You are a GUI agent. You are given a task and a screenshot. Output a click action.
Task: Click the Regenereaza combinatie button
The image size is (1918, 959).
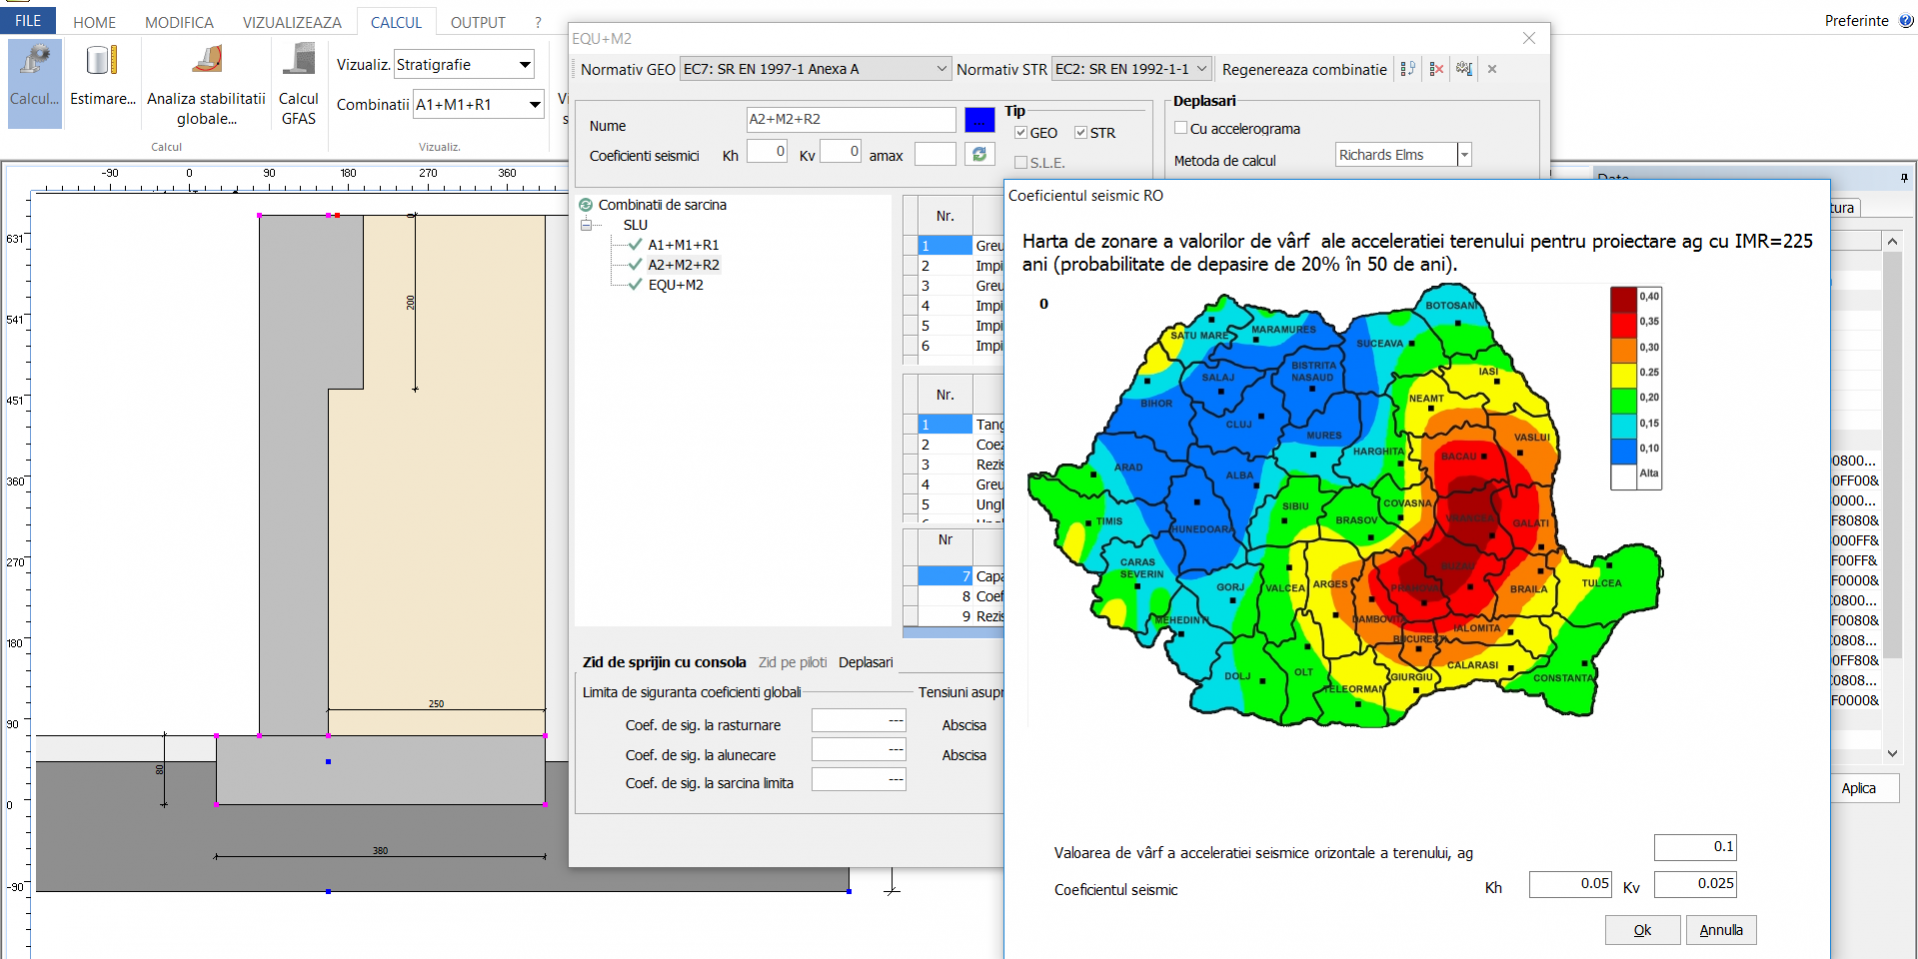[x=1303, y=69]
